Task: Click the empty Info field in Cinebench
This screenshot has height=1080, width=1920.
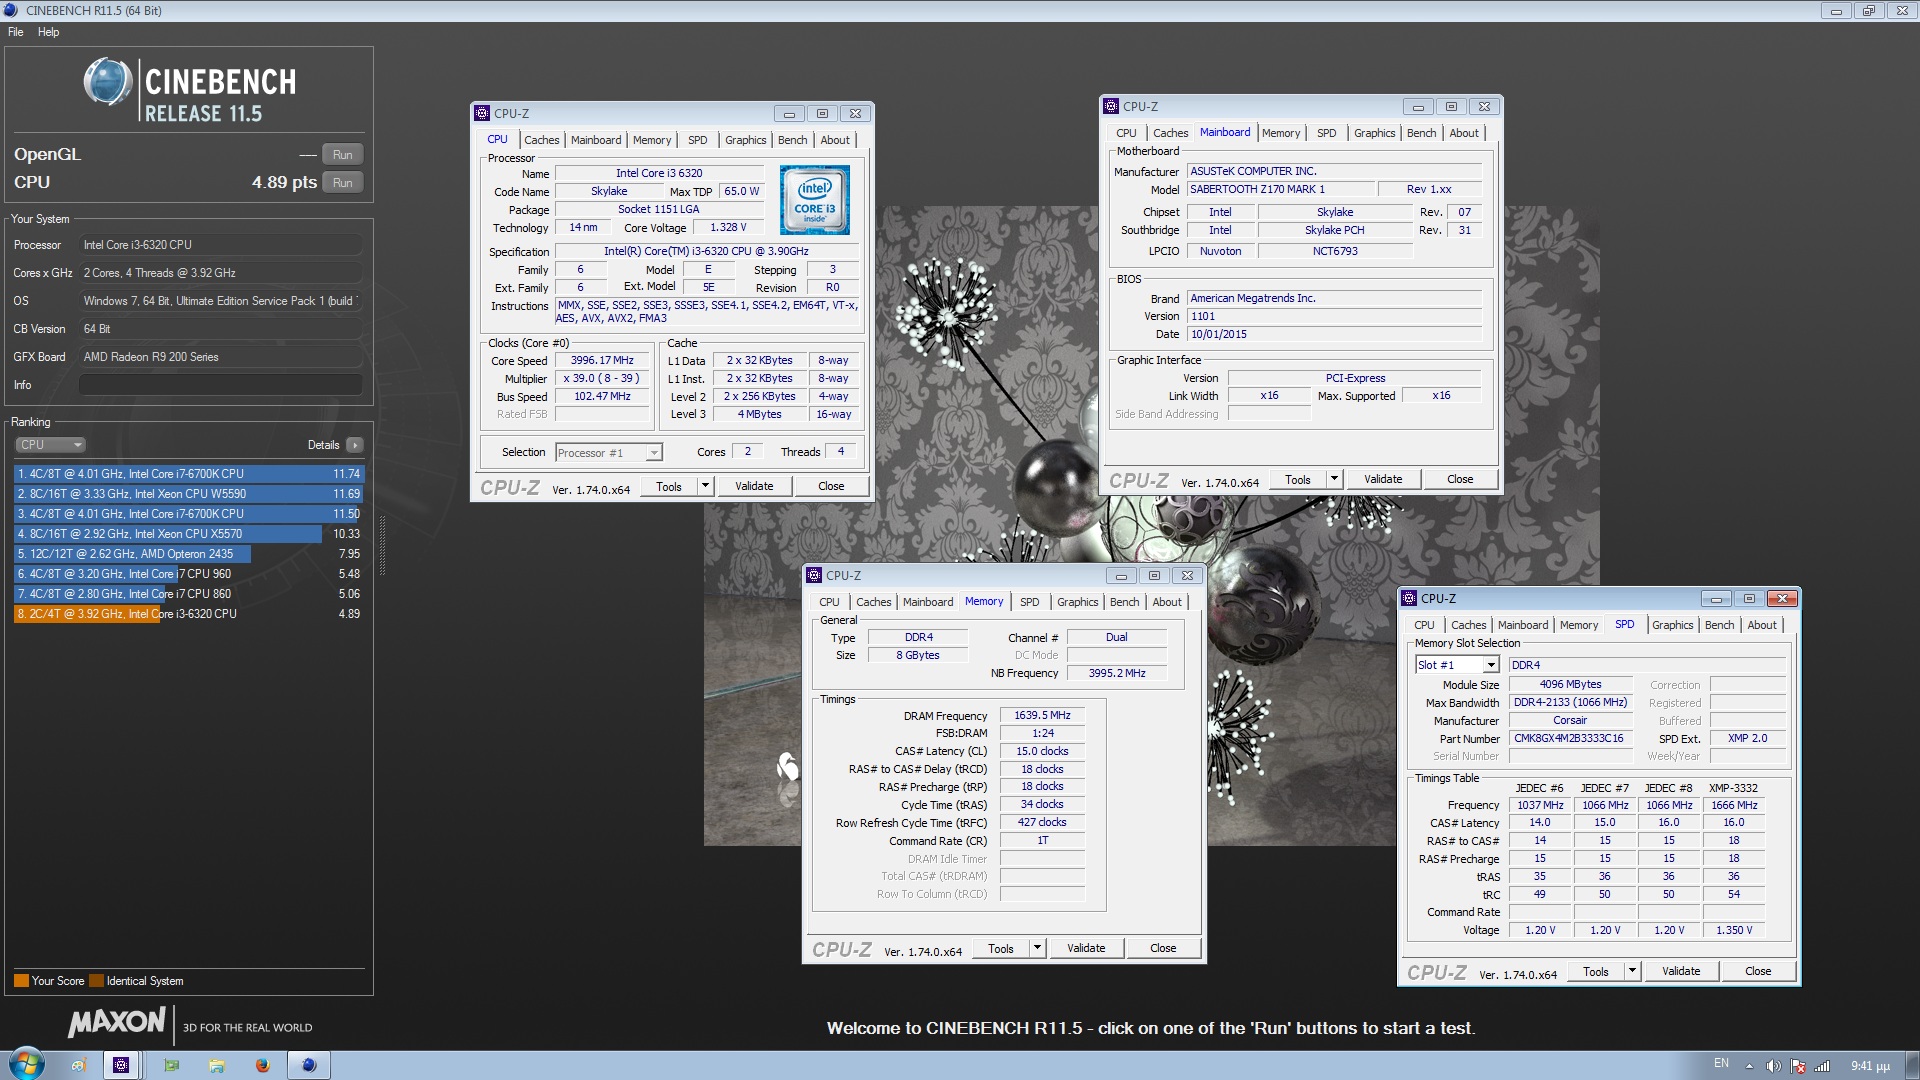Action: [220, 385]
